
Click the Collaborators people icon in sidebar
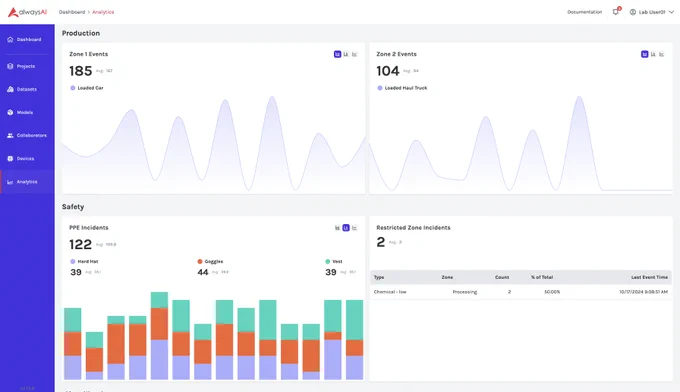pyautogui.click(x=10, y=135)
